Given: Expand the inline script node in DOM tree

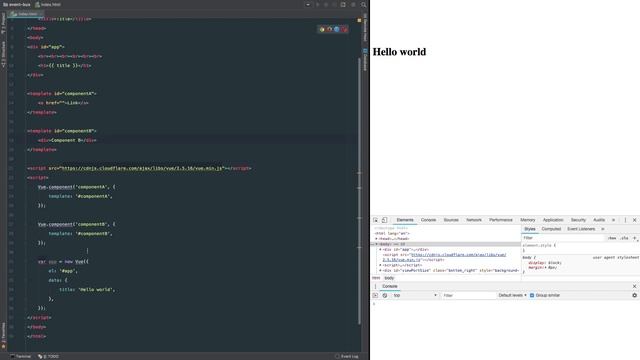Looking at the screenshot, I should pyautogui.click(x=380, y=265).
